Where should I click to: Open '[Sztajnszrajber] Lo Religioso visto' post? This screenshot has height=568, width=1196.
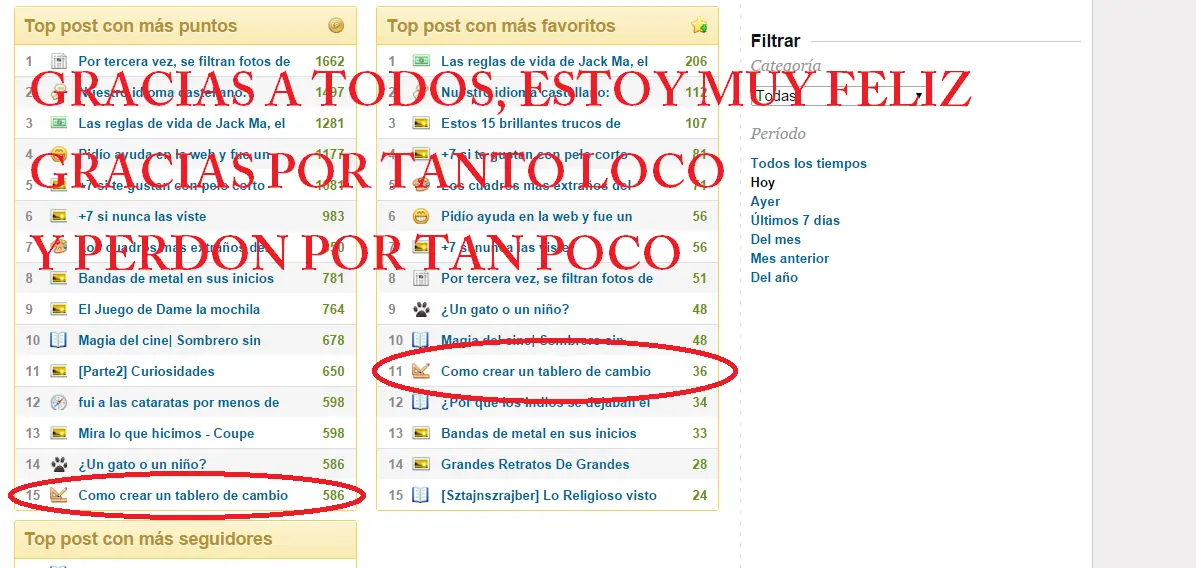[548, 496]
